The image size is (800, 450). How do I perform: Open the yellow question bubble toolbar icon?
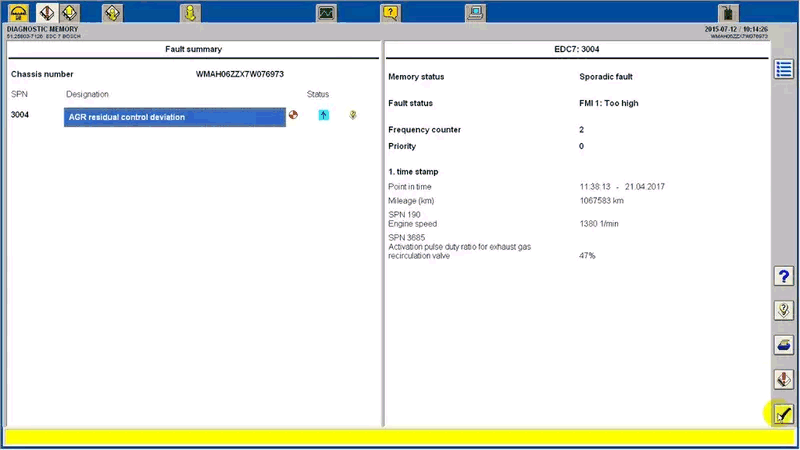click(391, 13)
